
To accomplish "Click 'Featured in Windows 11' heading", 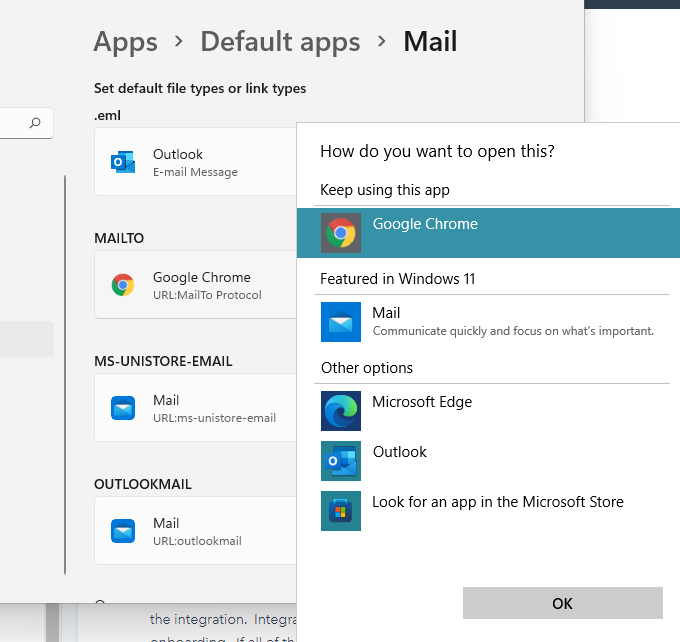I will pyautogui.click(x=397, y=278).
